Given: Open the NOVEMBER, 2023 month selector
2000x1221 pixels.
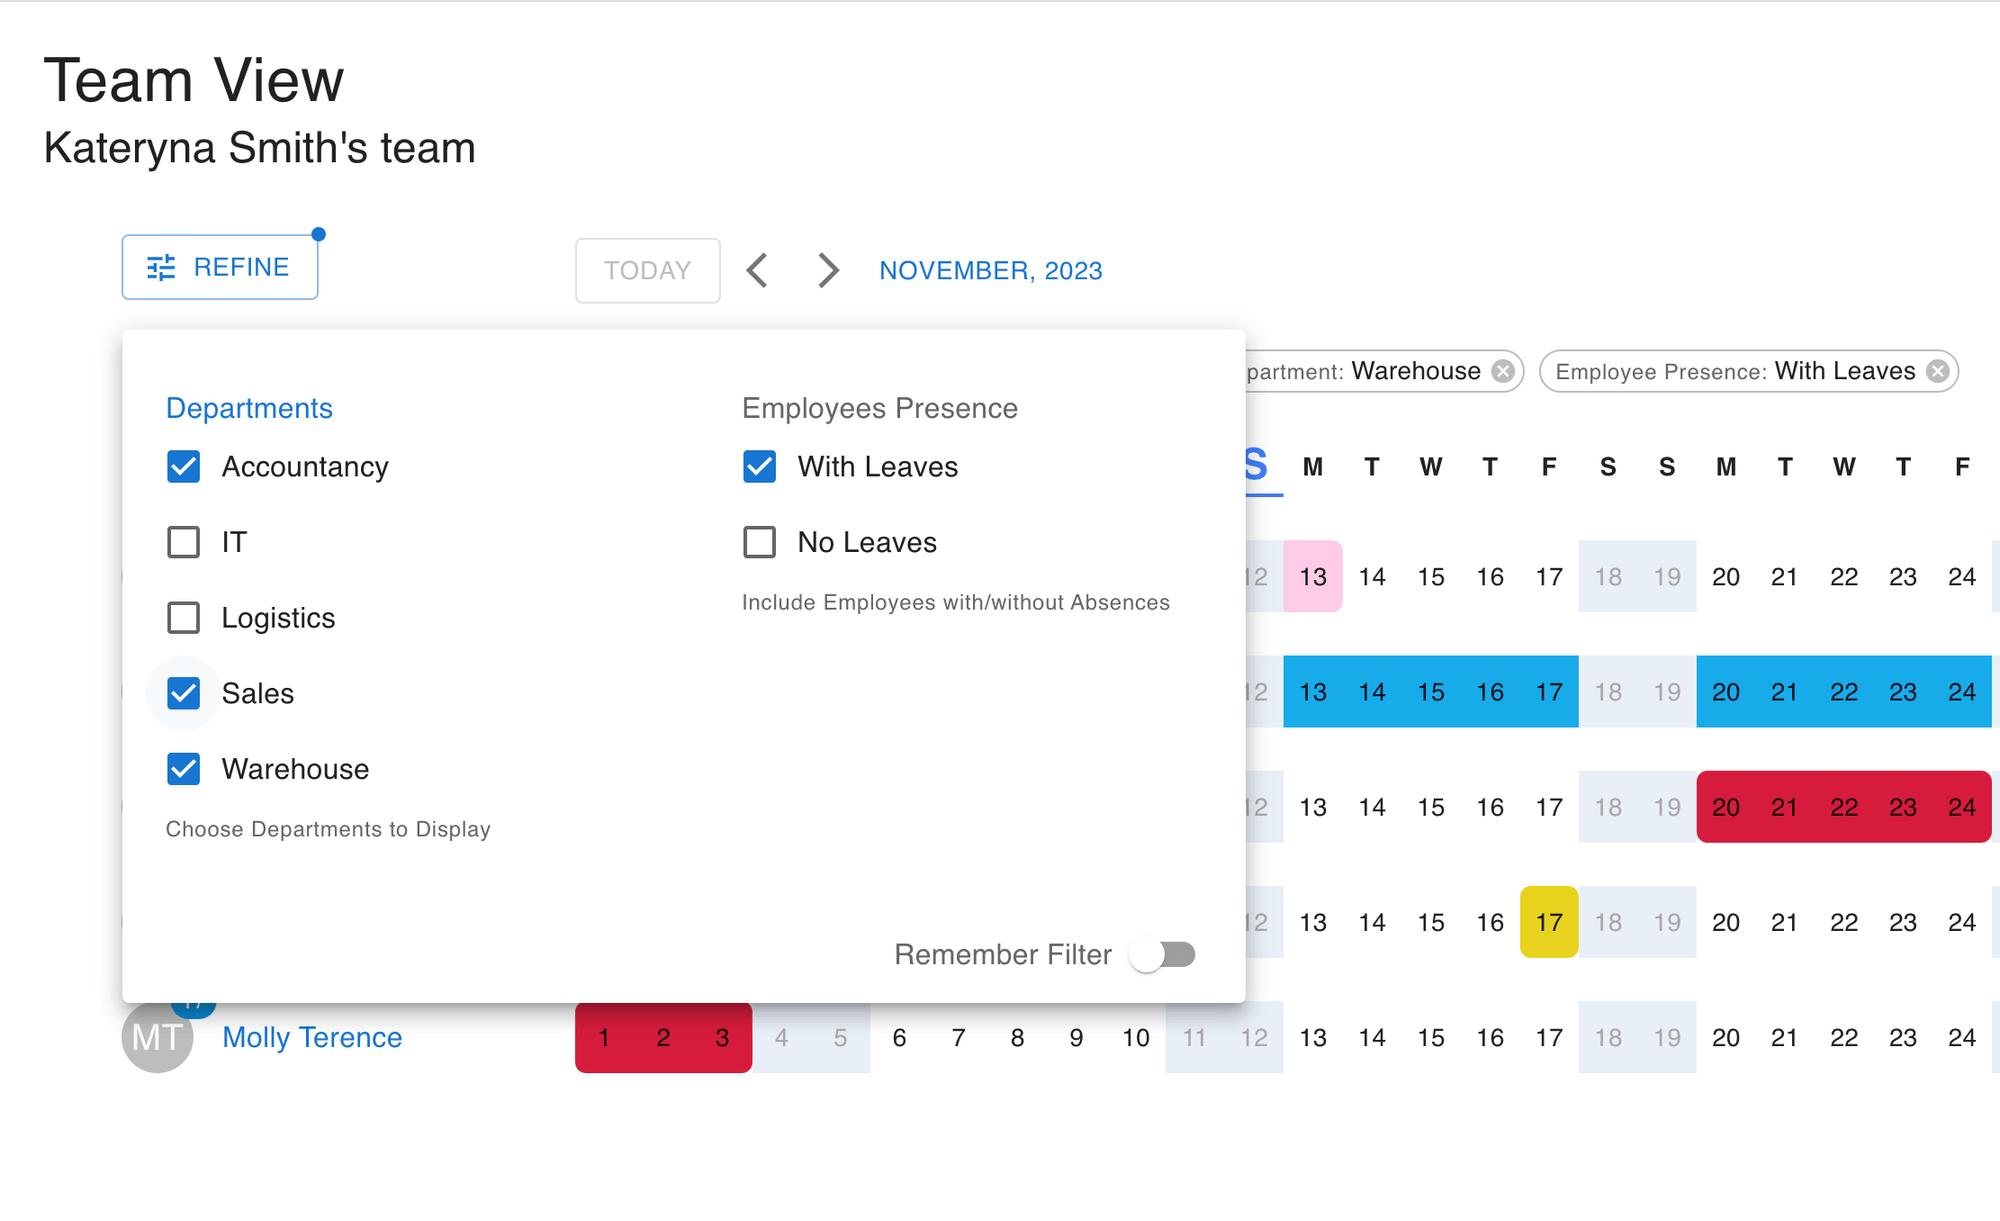Looking at the screenshot, I should point(990,270).
